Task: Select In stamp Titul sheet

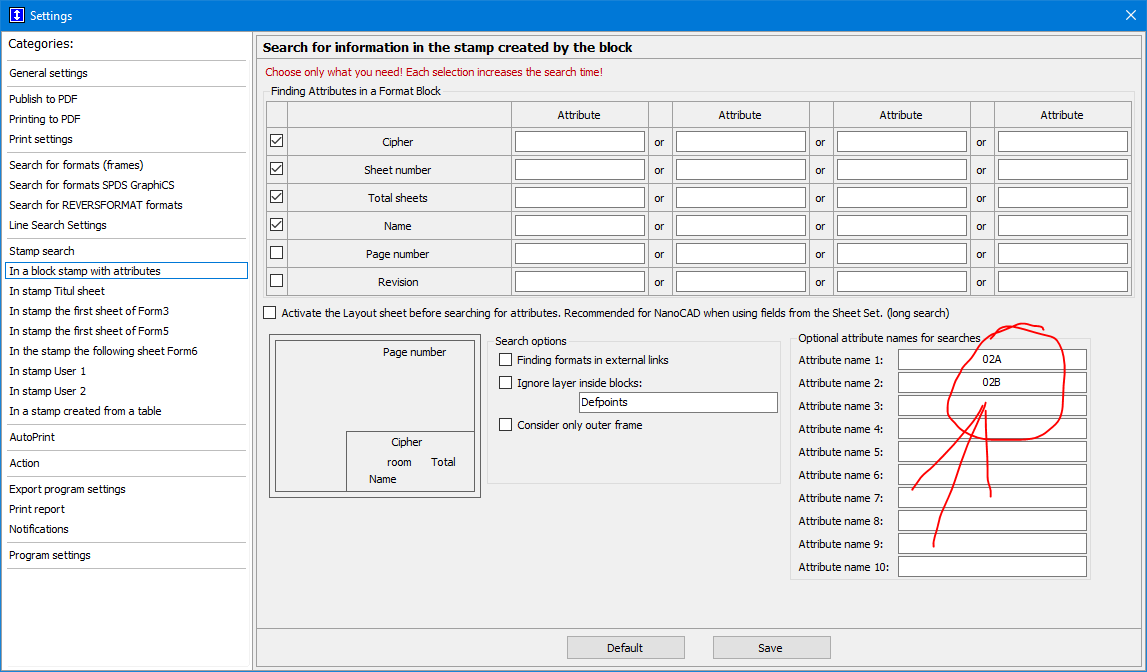Action: point(57,291)
